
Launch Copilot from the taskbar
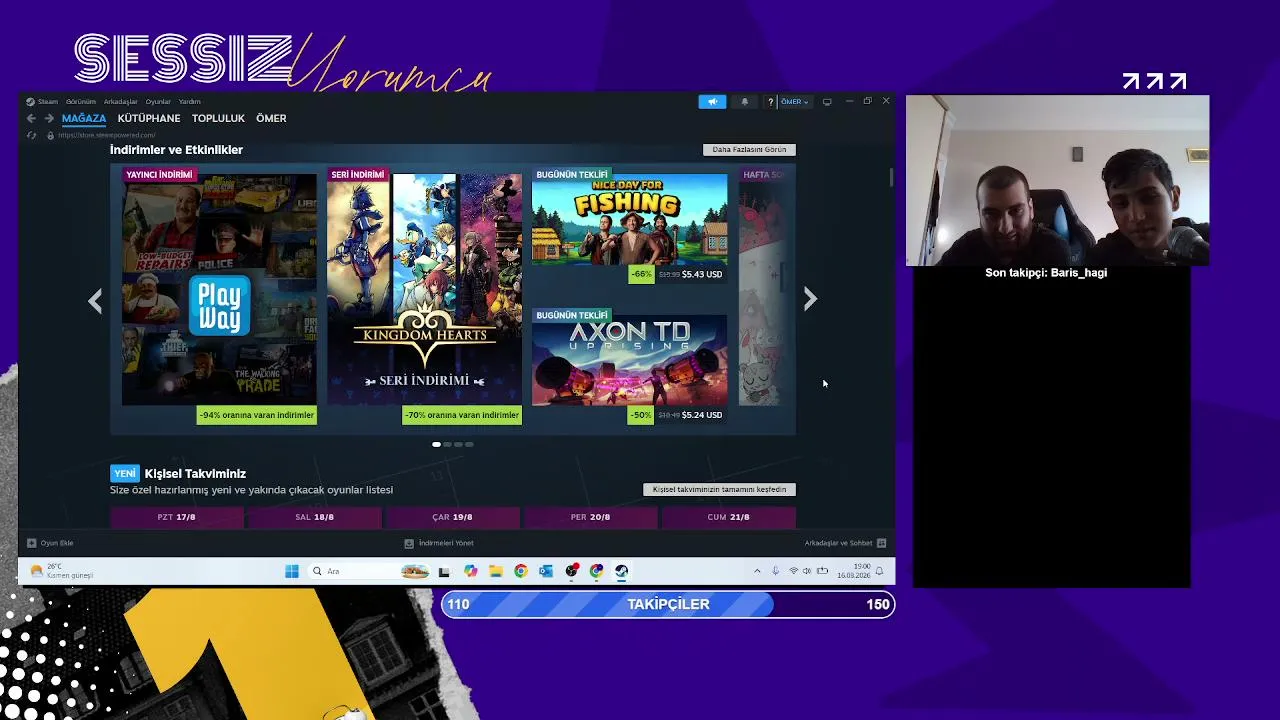coord(470,571)
